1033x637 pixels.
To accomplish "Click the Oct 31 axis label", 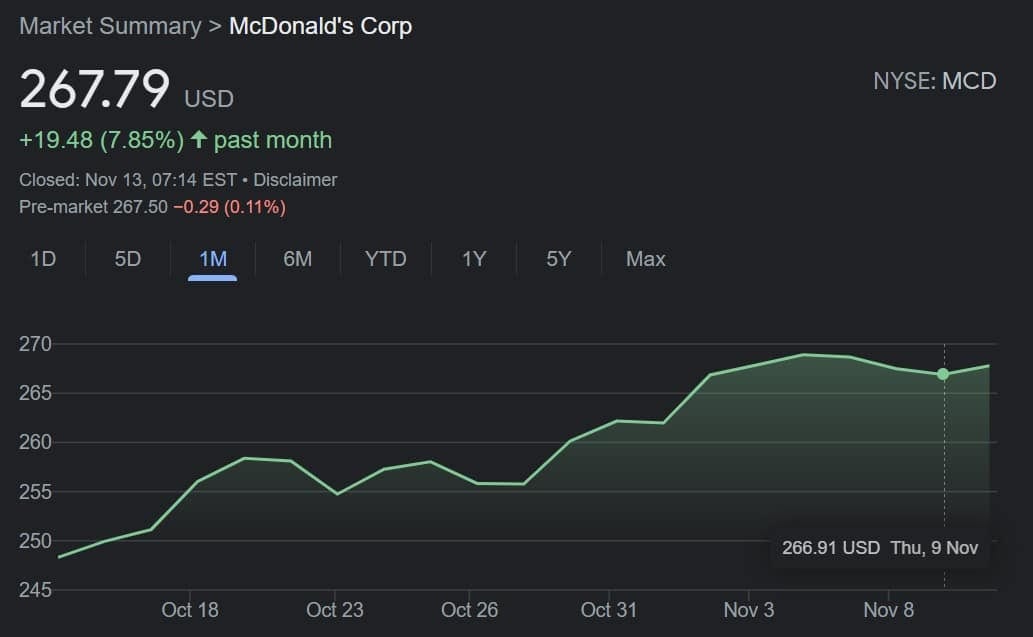I will coord(609,609).
